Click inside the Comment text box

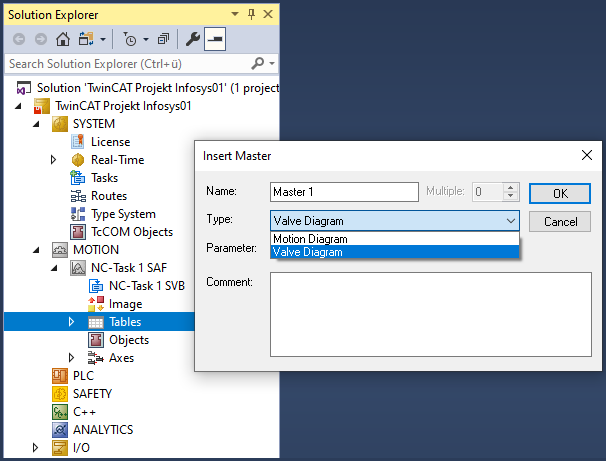point(431,314)
